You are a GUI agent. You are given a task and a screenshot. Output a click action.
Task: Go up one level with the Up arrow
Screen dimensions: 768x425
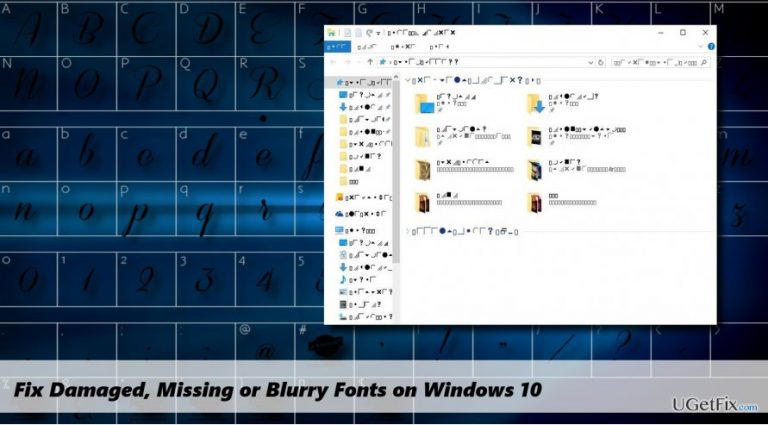(370, 62)
